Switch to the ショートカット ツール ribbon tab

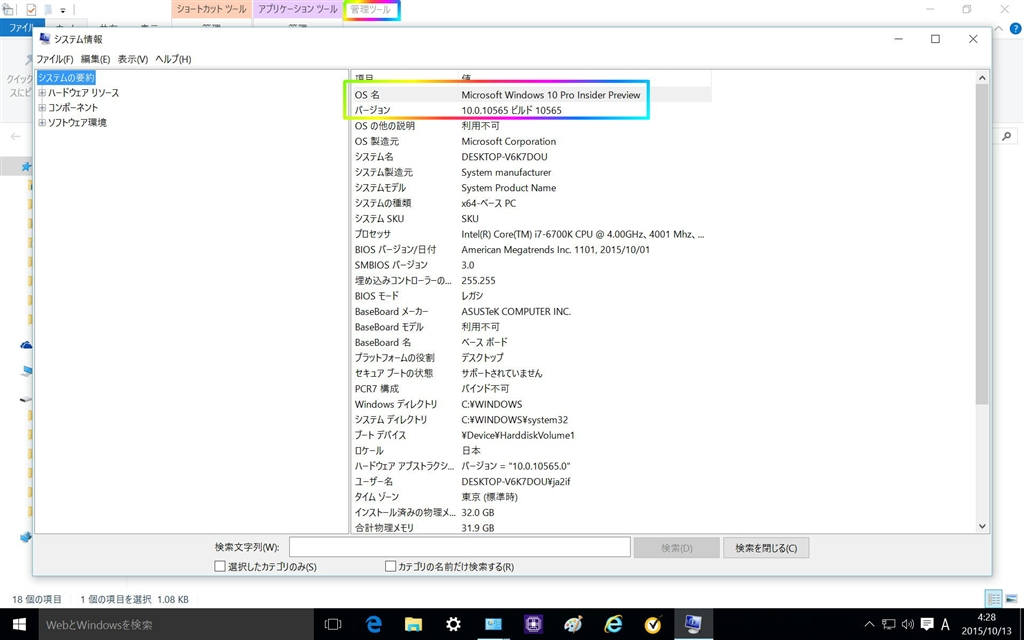[212, 9]
